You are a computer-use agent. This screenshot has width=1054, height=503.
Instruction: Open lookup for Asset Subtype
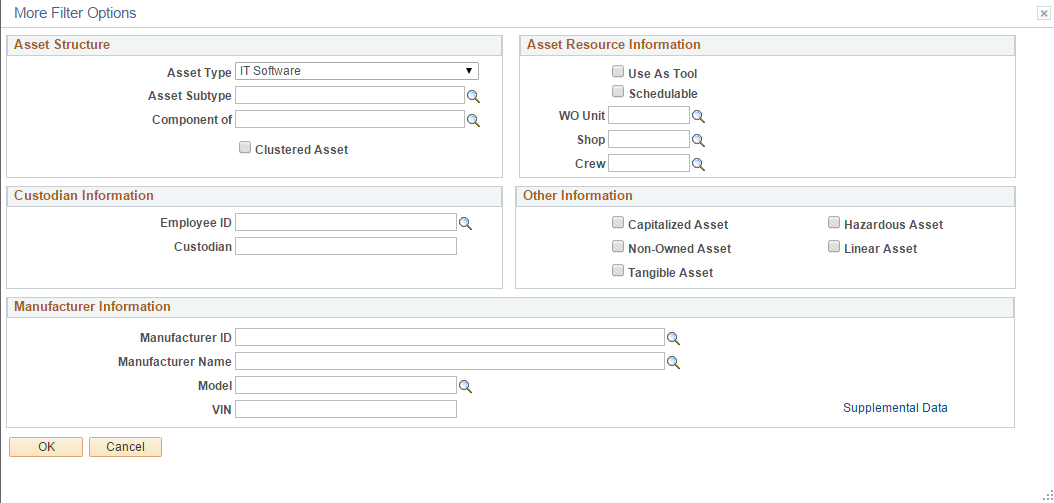(x=473, y=97)
